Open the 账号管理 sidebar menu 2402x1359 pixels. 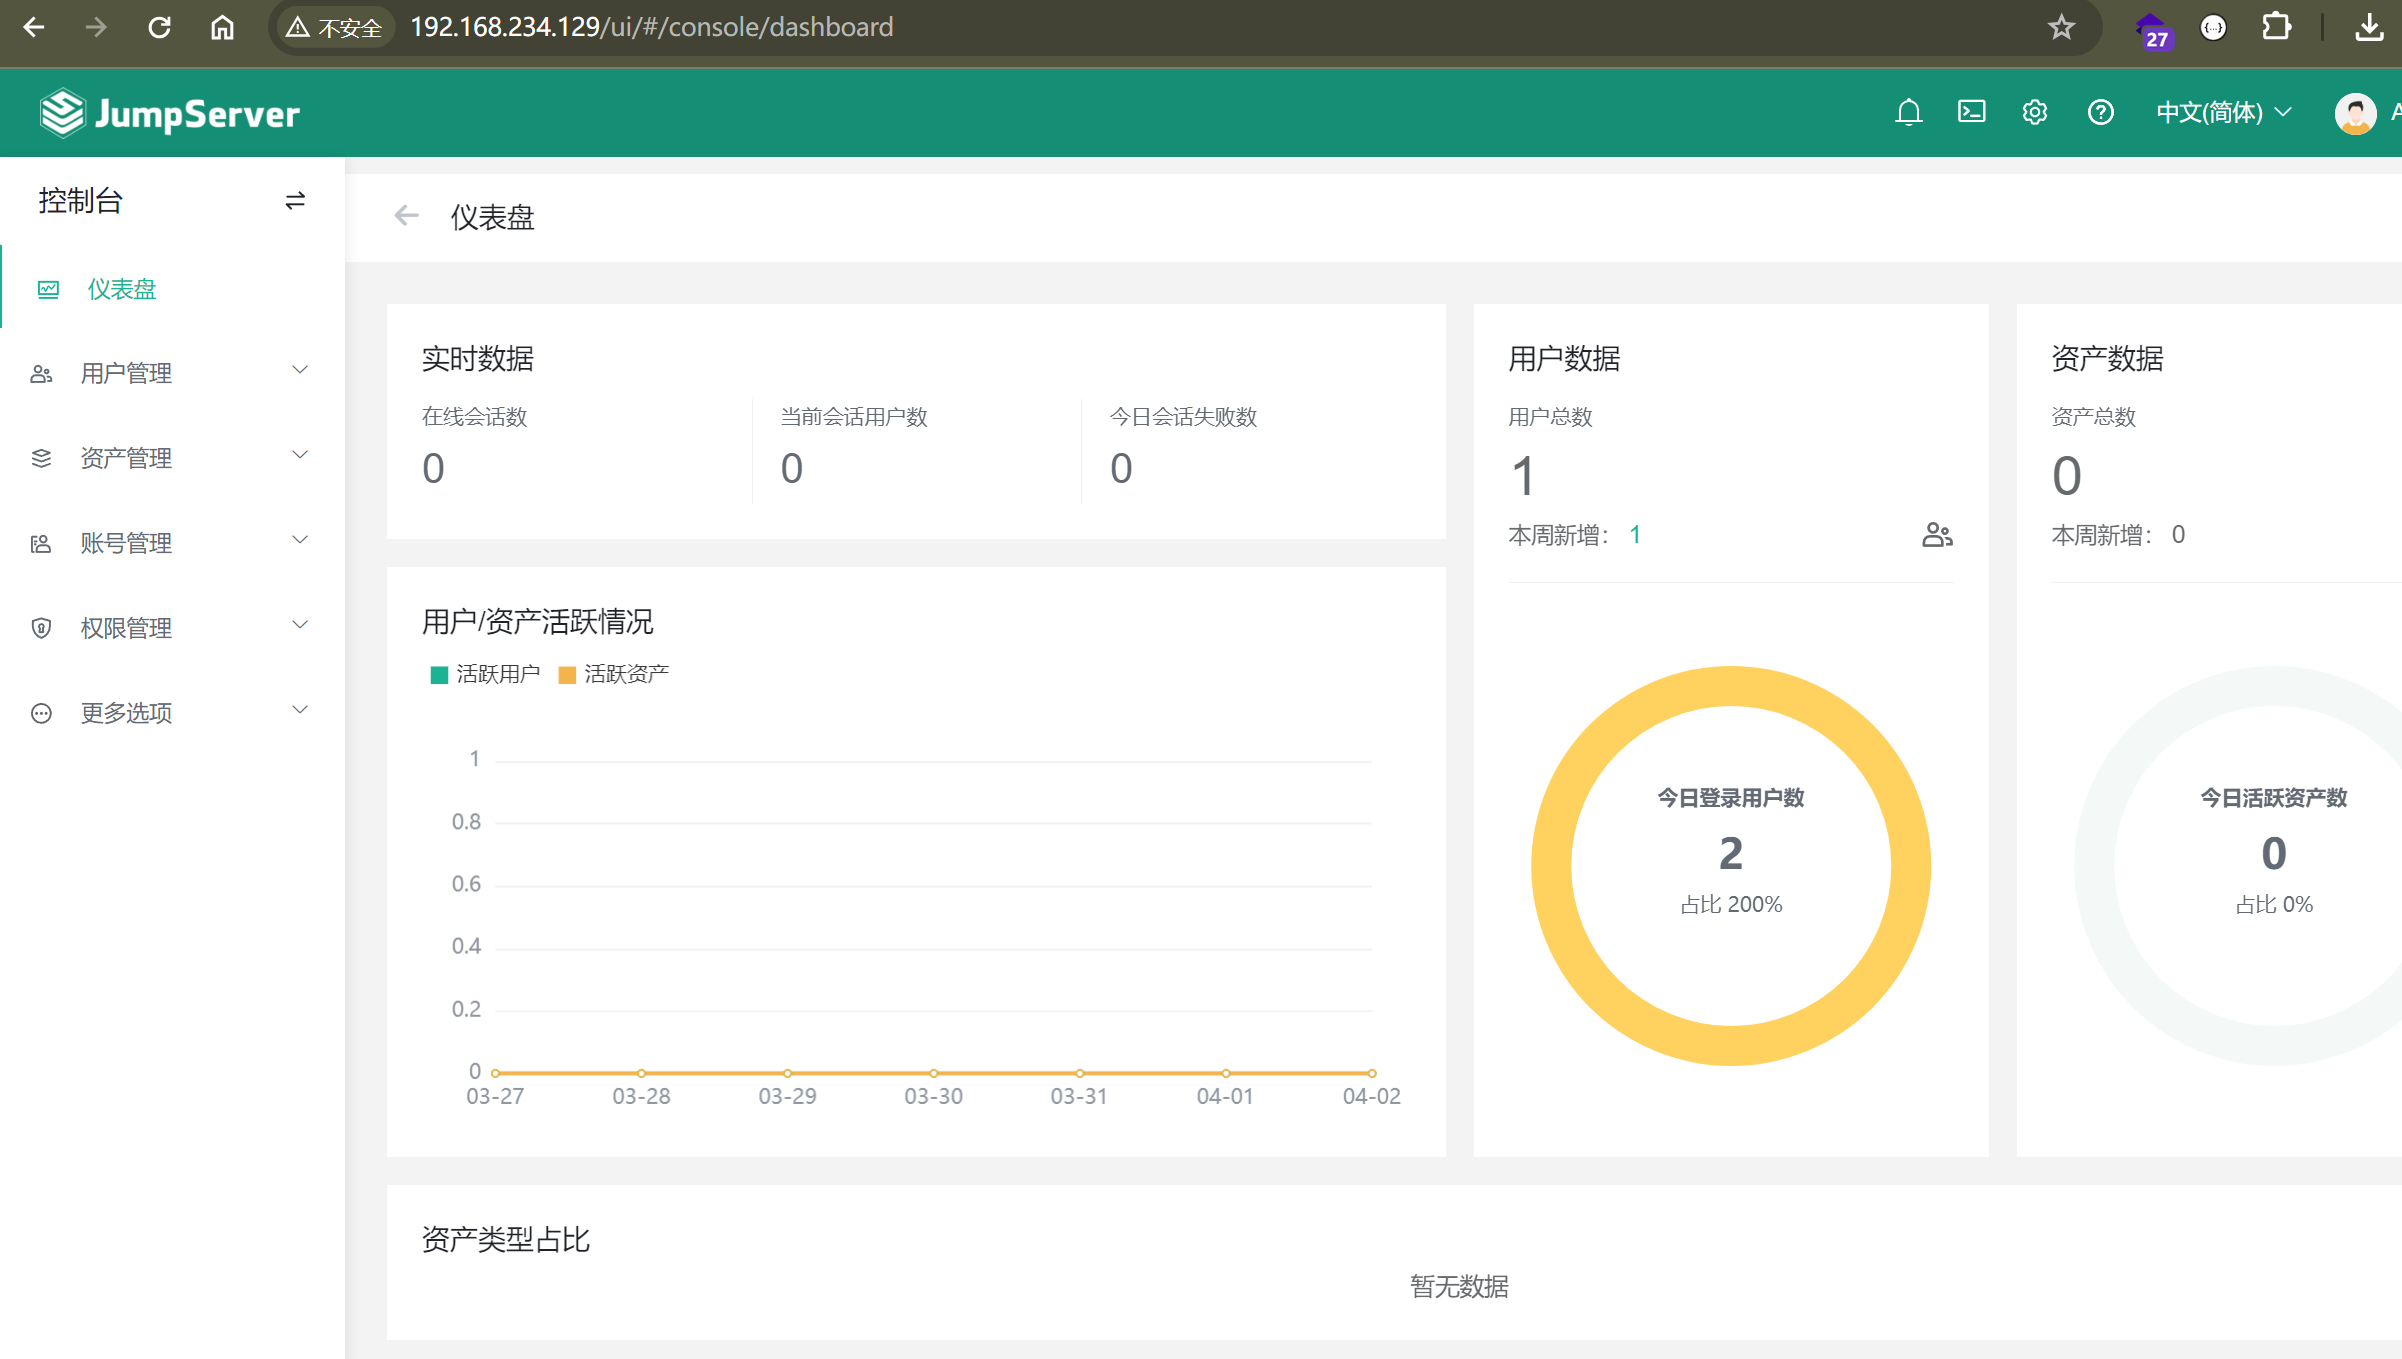[172, 543]
